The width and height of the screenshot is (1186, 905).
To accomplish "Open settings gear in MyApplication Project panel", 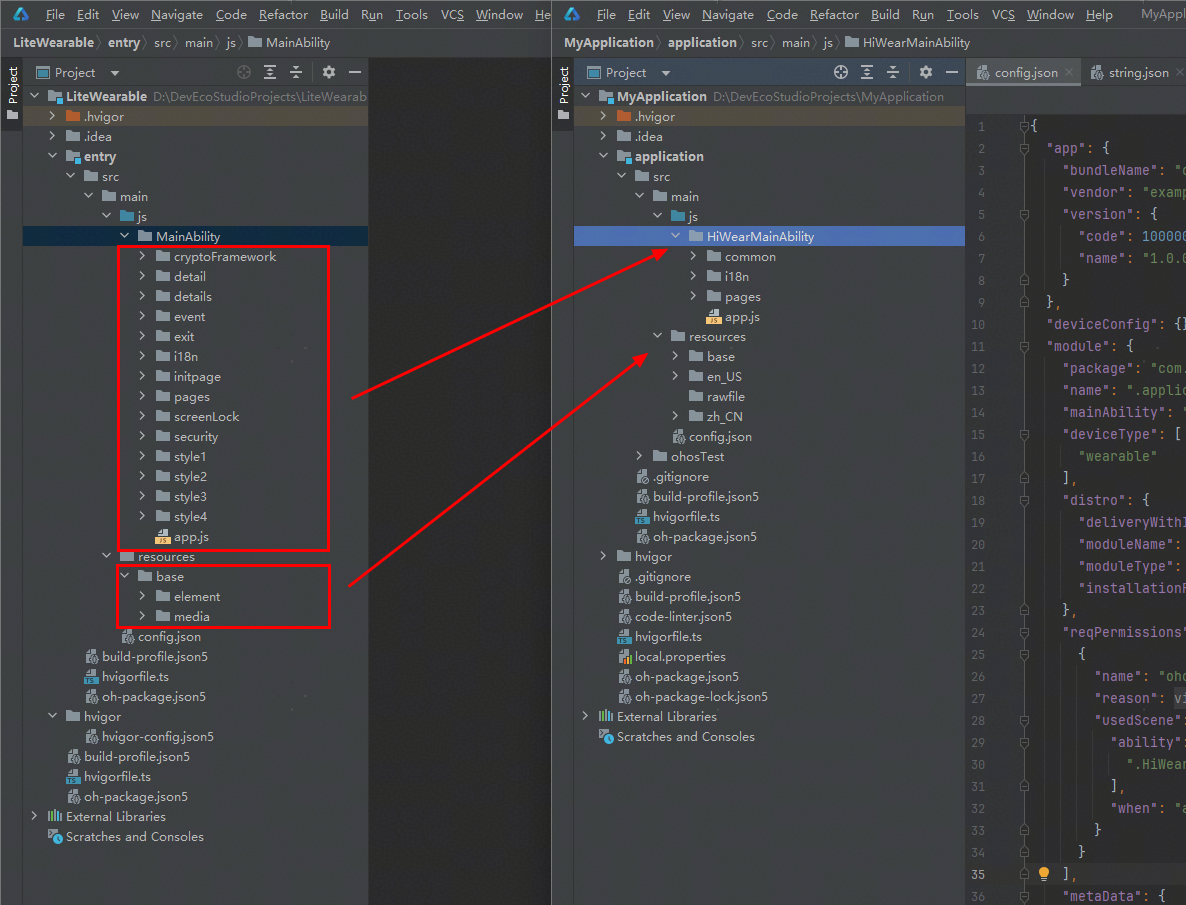I will (925, 73).
